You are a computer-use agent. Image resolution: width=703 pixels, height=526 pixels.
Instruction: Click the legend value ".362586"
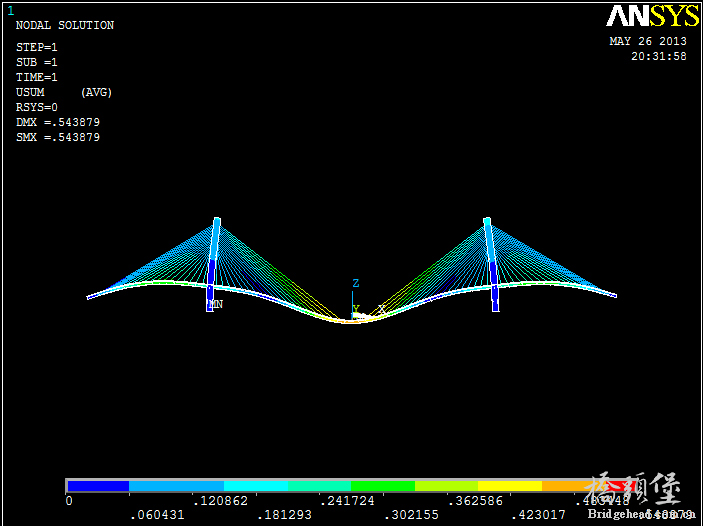475,501
